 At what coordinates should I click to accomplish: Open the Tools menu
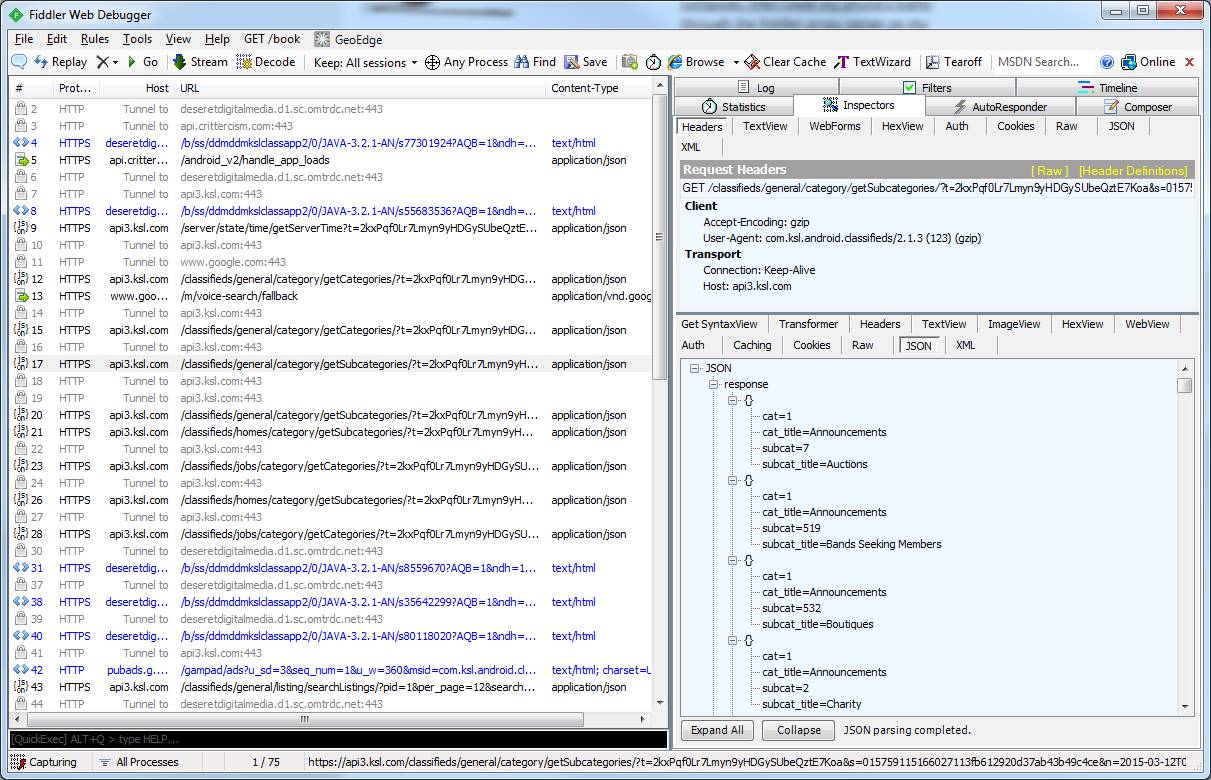(x=137, y=39)
